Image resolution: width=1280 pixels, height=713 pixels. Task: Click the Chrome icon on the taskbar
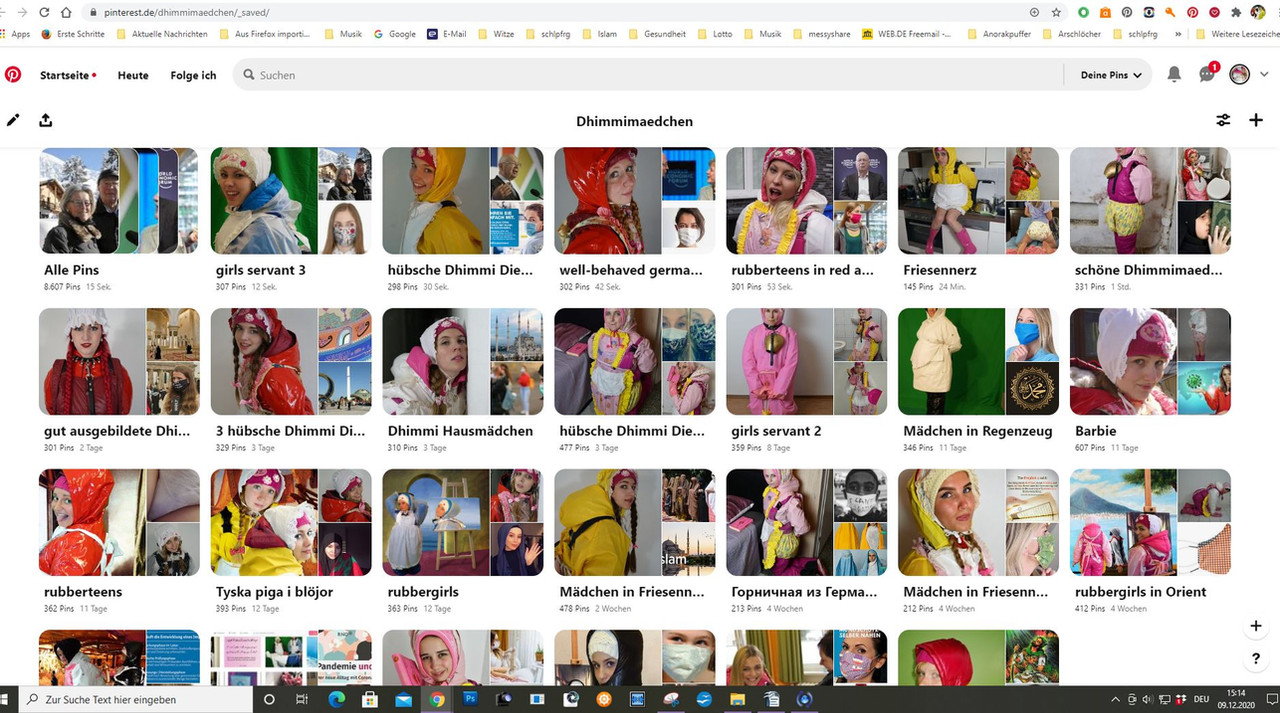coord(437,699)
